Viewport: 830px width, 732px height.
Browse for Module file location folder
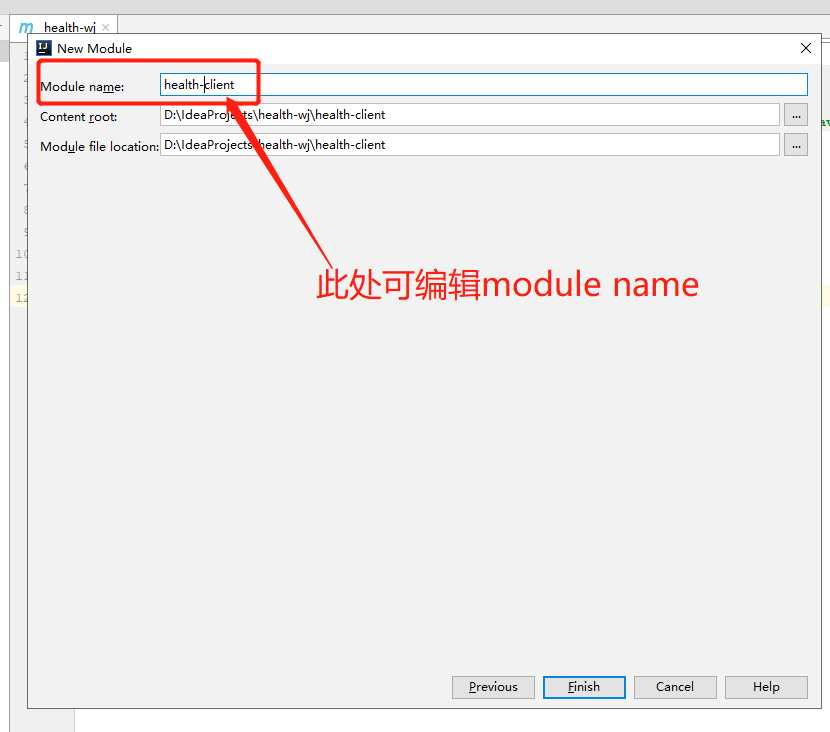click(x=796, y=145)
